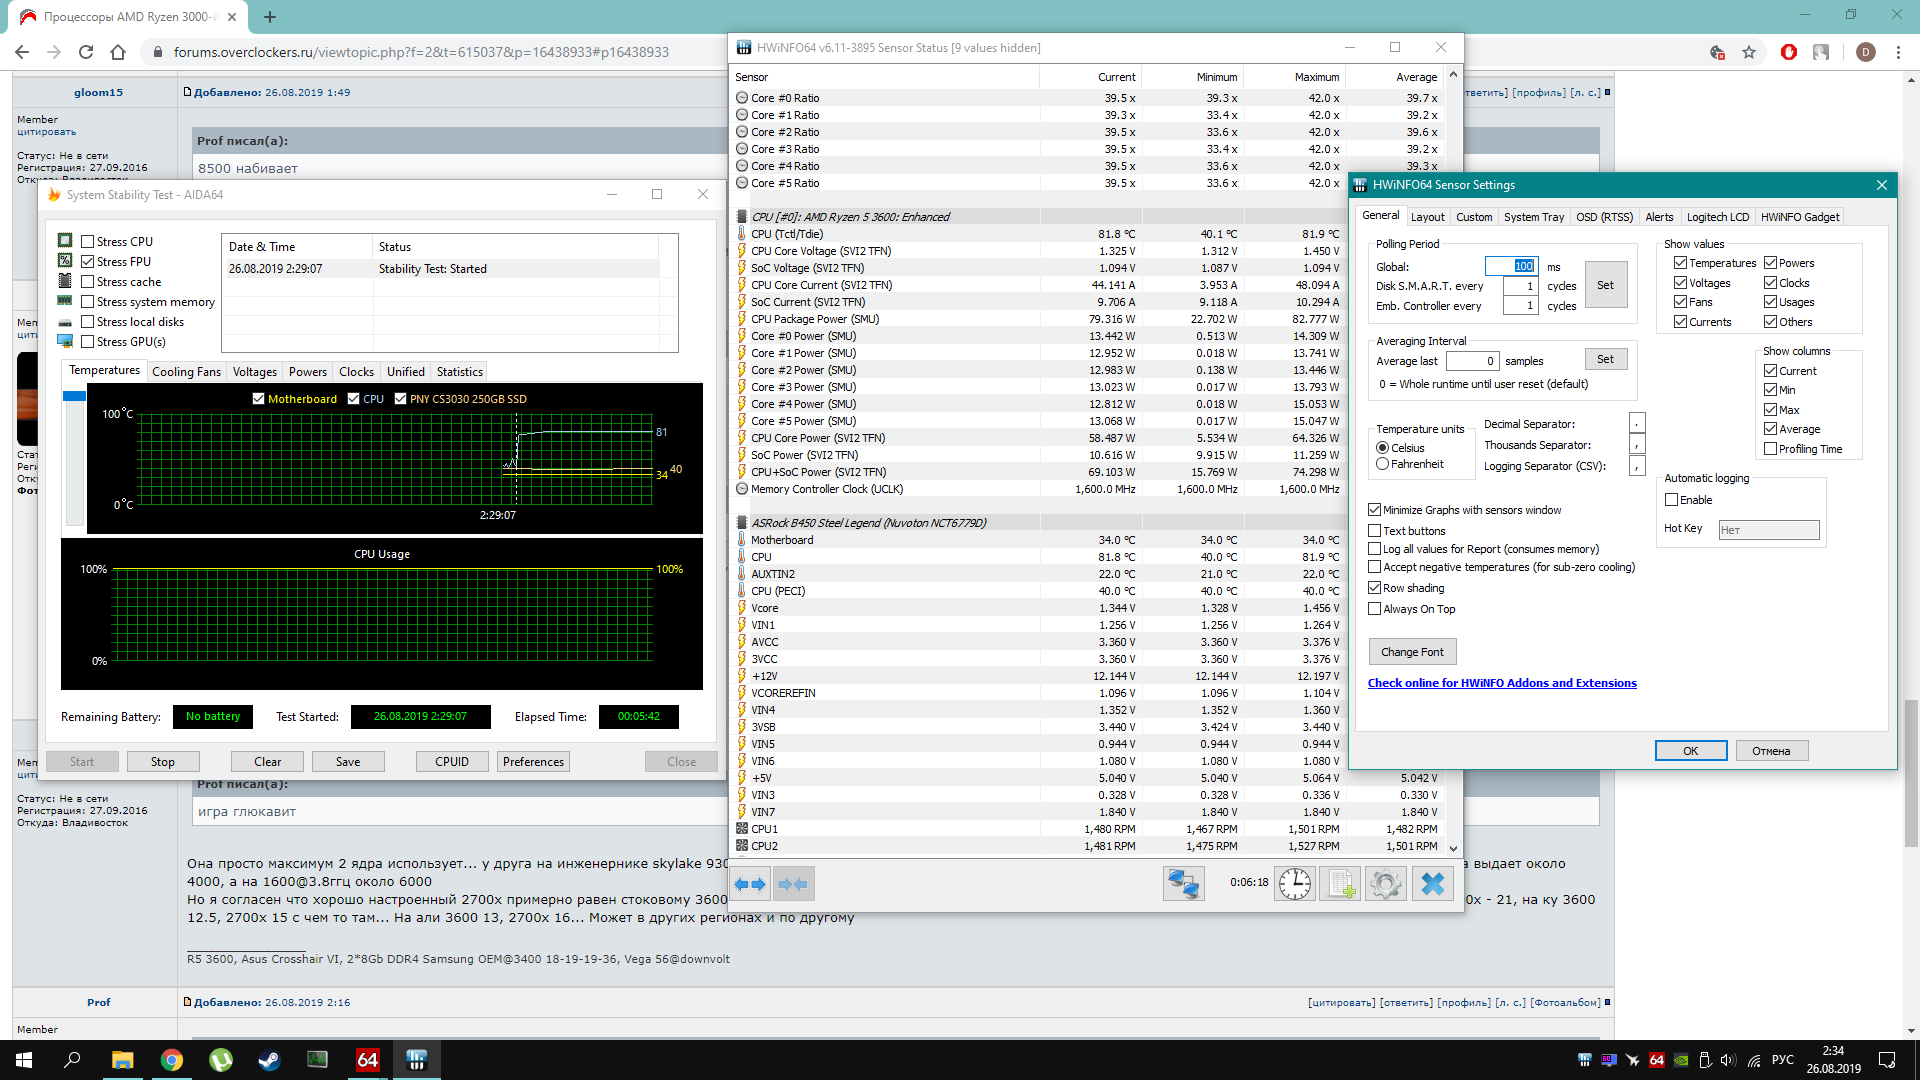
Task: Open the System Tray settings tab
Action: click(1533, 217)
